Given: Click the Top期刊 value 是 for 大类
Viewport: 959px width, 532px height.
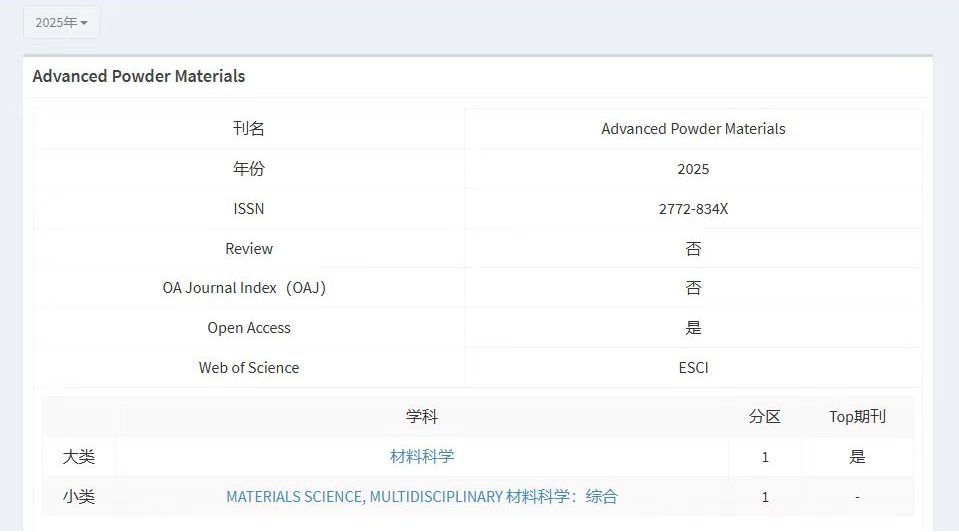Looking at the screenshot, I should [857, 456].
